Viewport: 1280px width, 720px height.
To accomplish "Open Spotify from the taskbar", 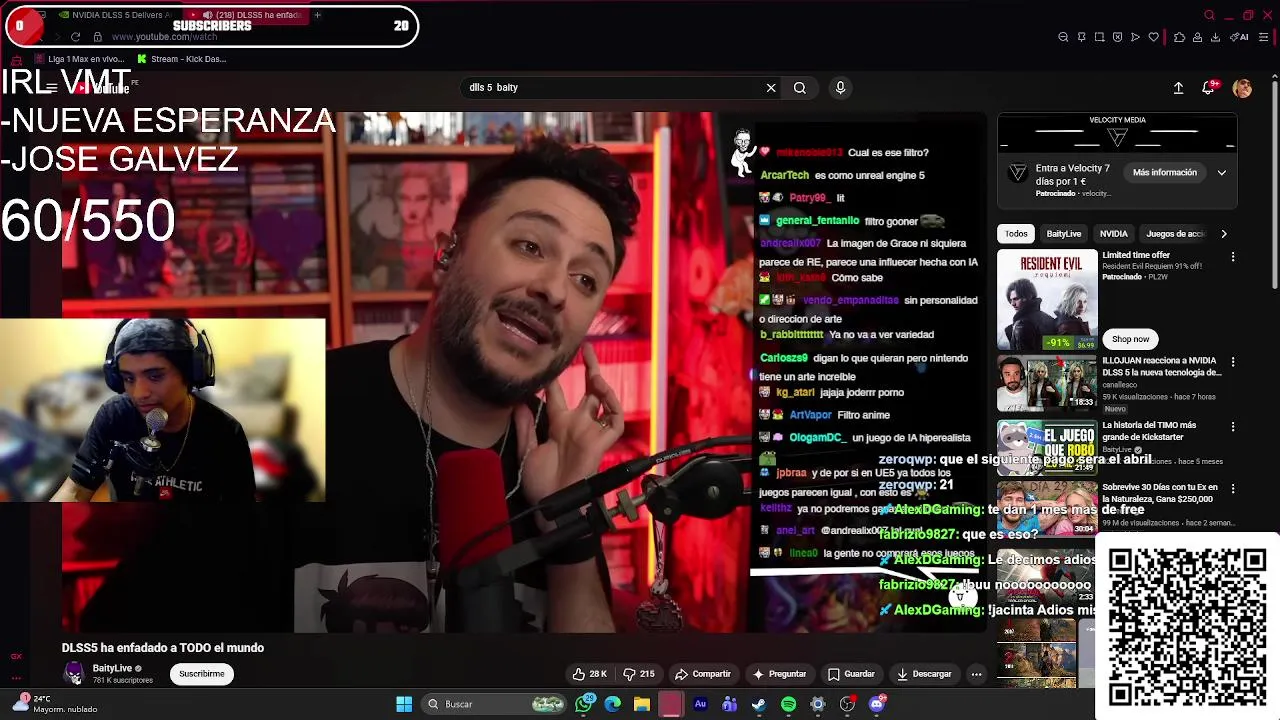I will click(x=788, y=704).
